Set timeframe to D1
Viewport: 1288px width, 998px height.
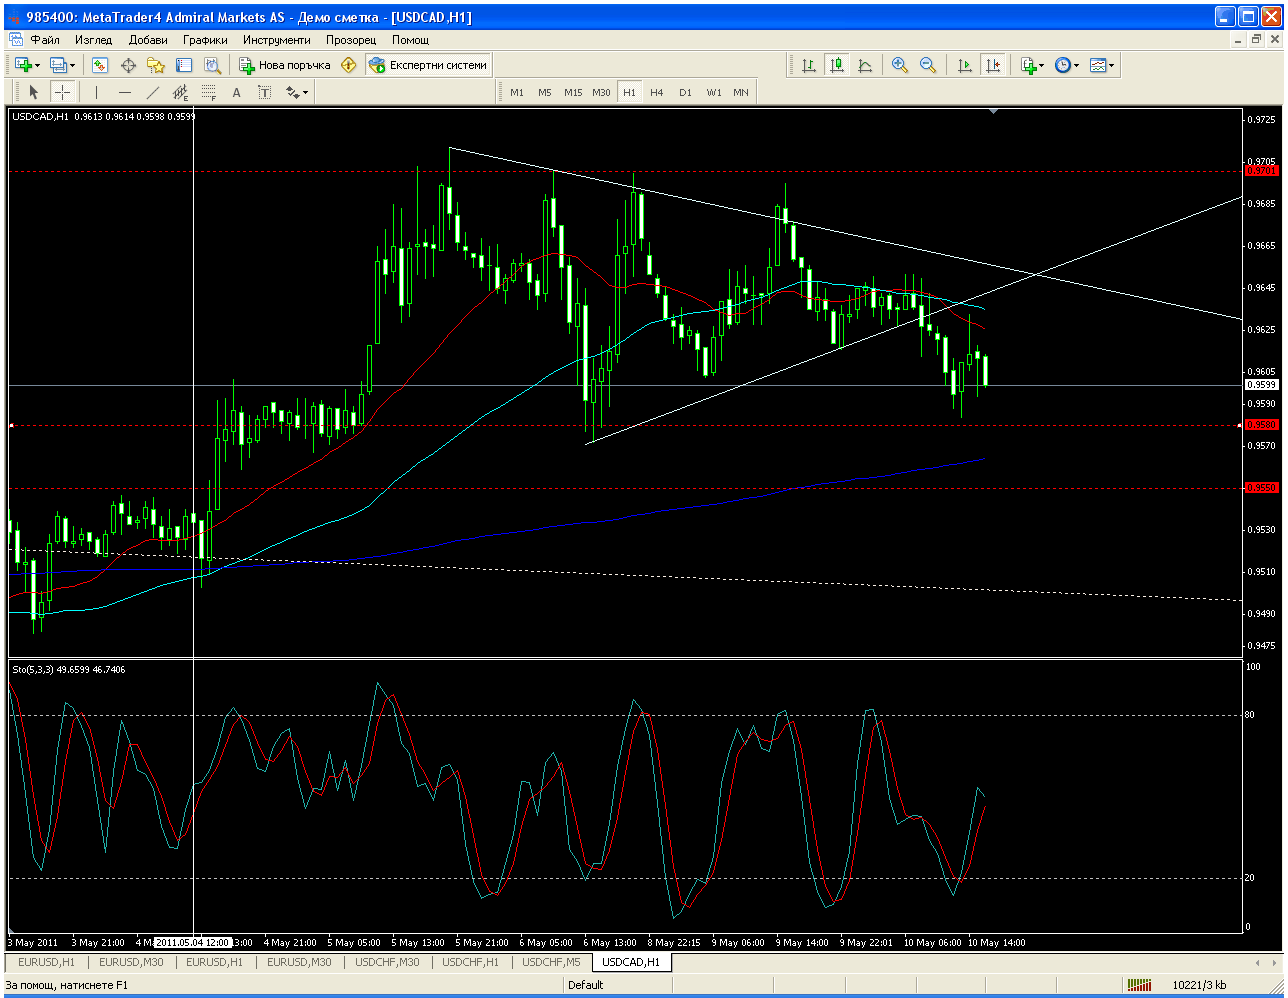click(x=685, y=92)
